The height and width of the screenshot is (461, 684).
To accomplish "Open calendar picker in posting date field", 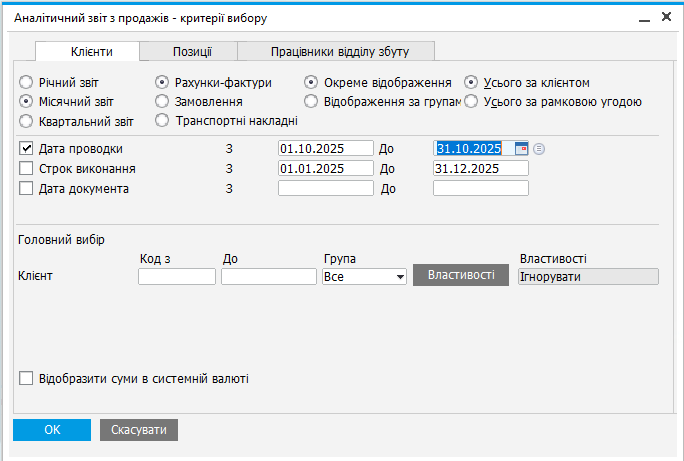I will tap(521, 149).
